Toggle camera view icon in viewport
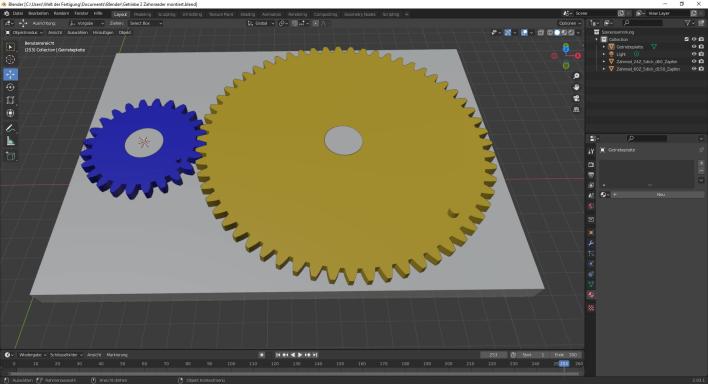Screen dimensions: 708x384 click(576, 98)
